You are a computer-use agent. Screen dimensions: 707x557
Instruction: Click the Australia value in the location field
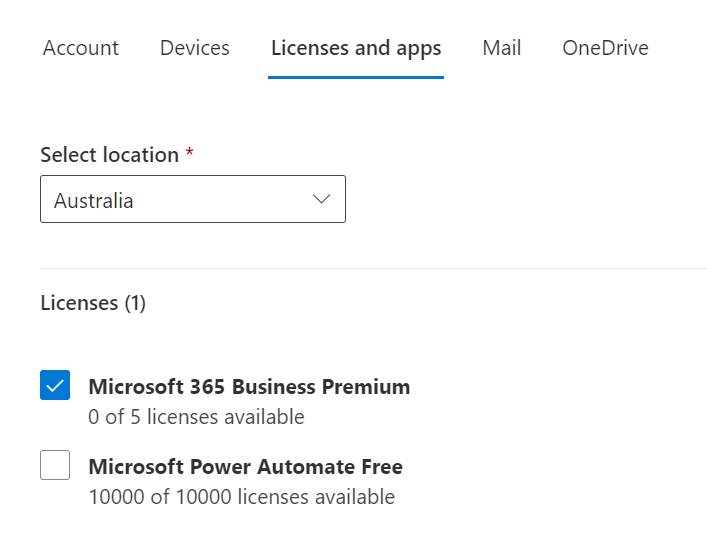(93, 201)
